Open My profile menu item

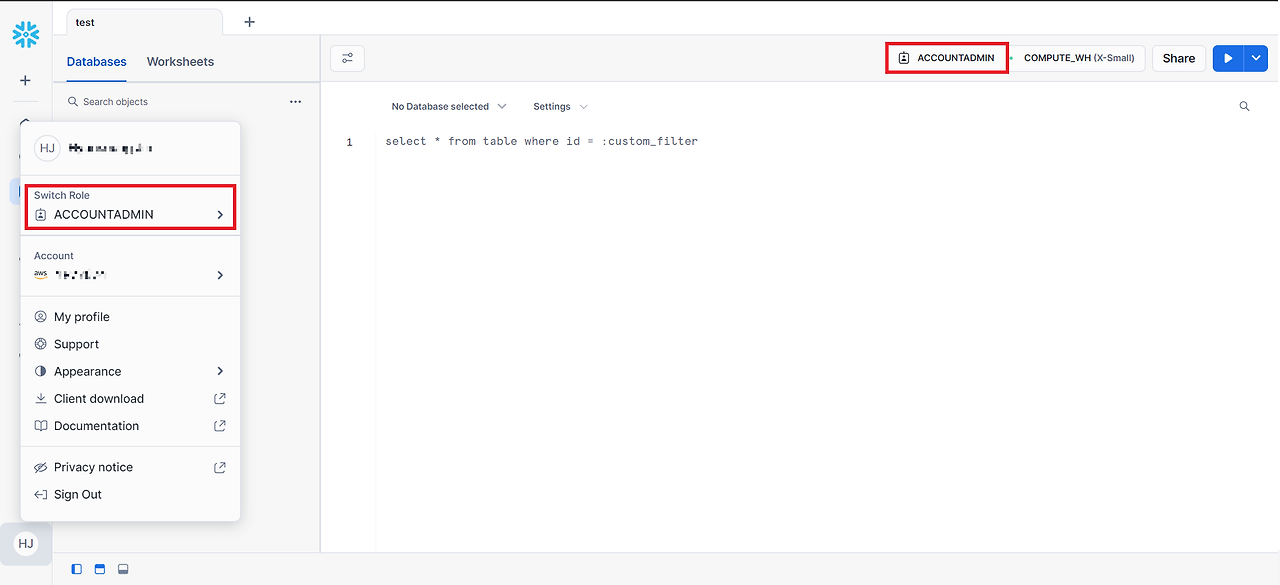131,317
